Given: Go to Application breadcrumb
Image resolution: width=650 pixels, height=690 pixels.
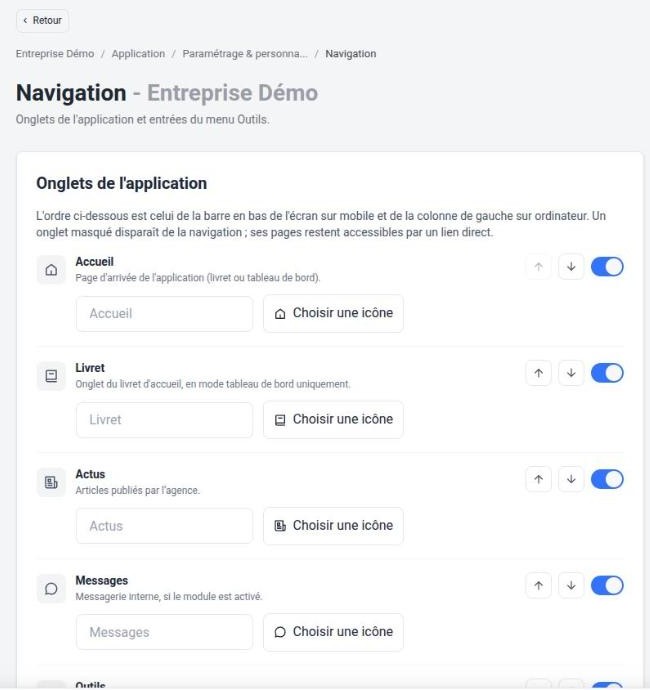Looking at the screenshot, I should pyautogui.click(x=138, y=54).
